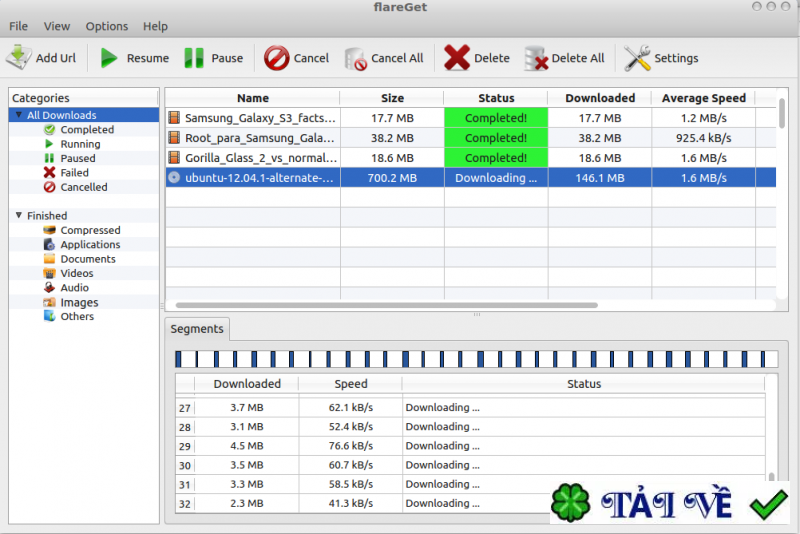Click the Compressed category icon

(x=49, y=230)
